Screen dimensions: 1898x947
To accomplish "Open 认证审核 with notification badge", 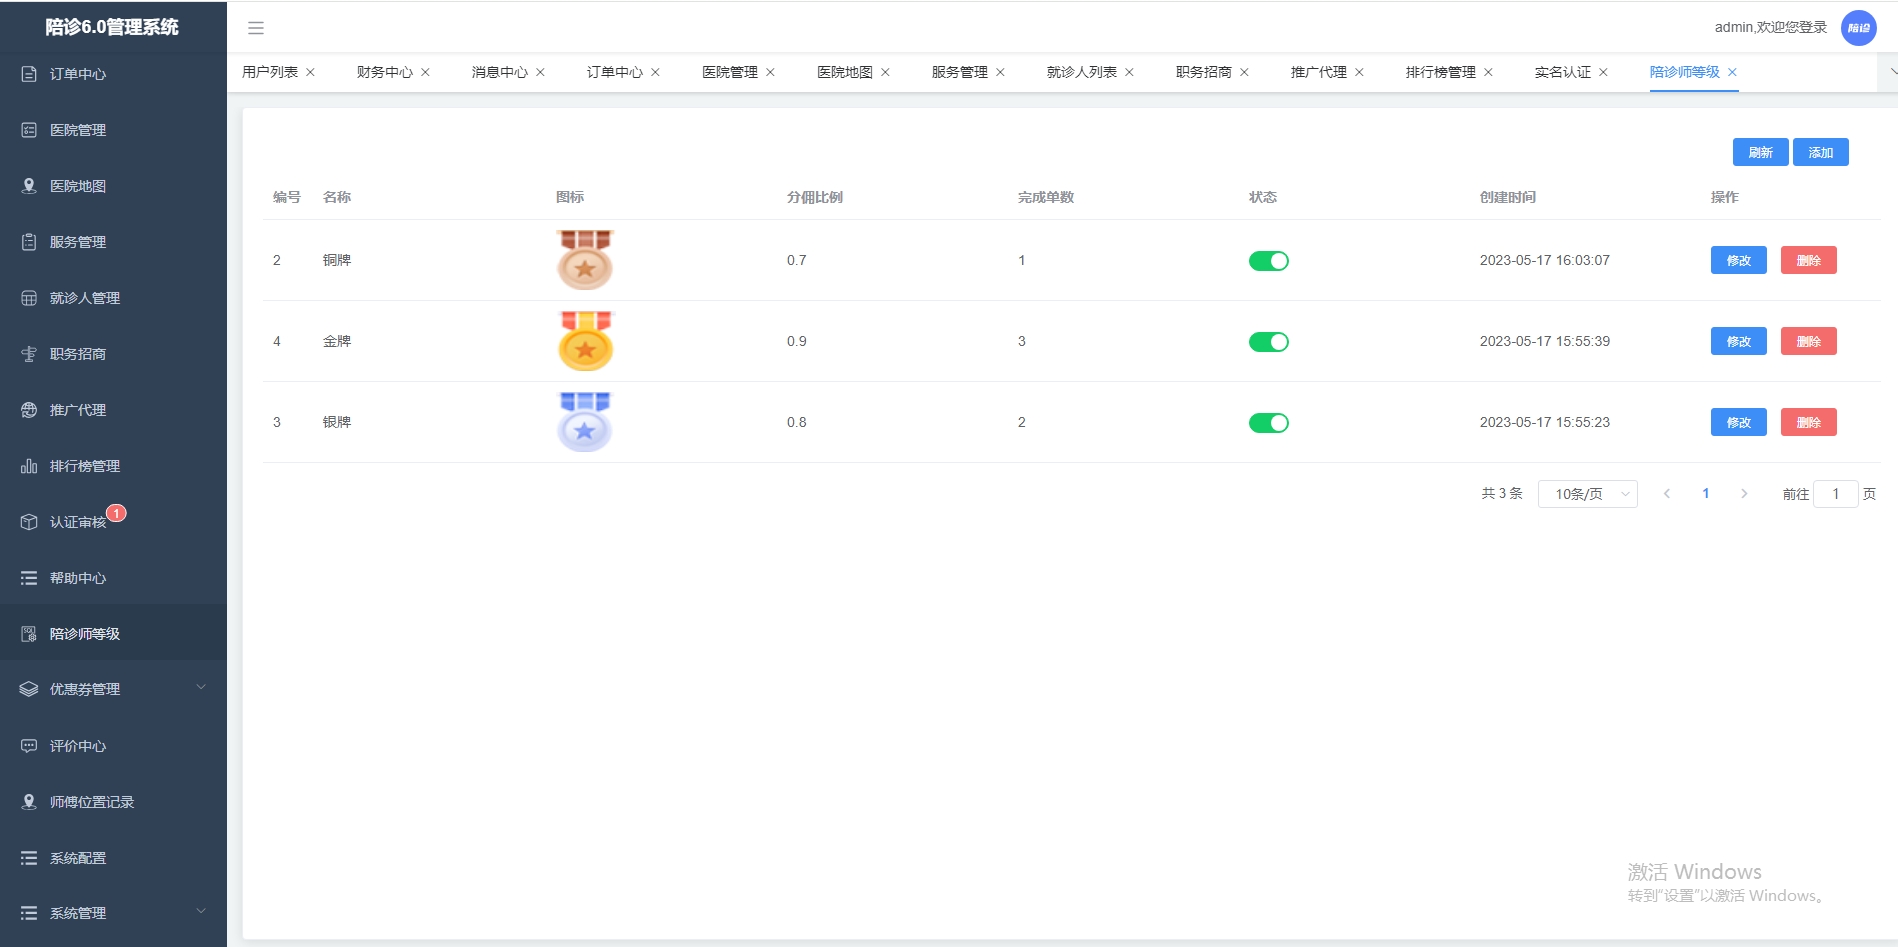I will (113, 522).
